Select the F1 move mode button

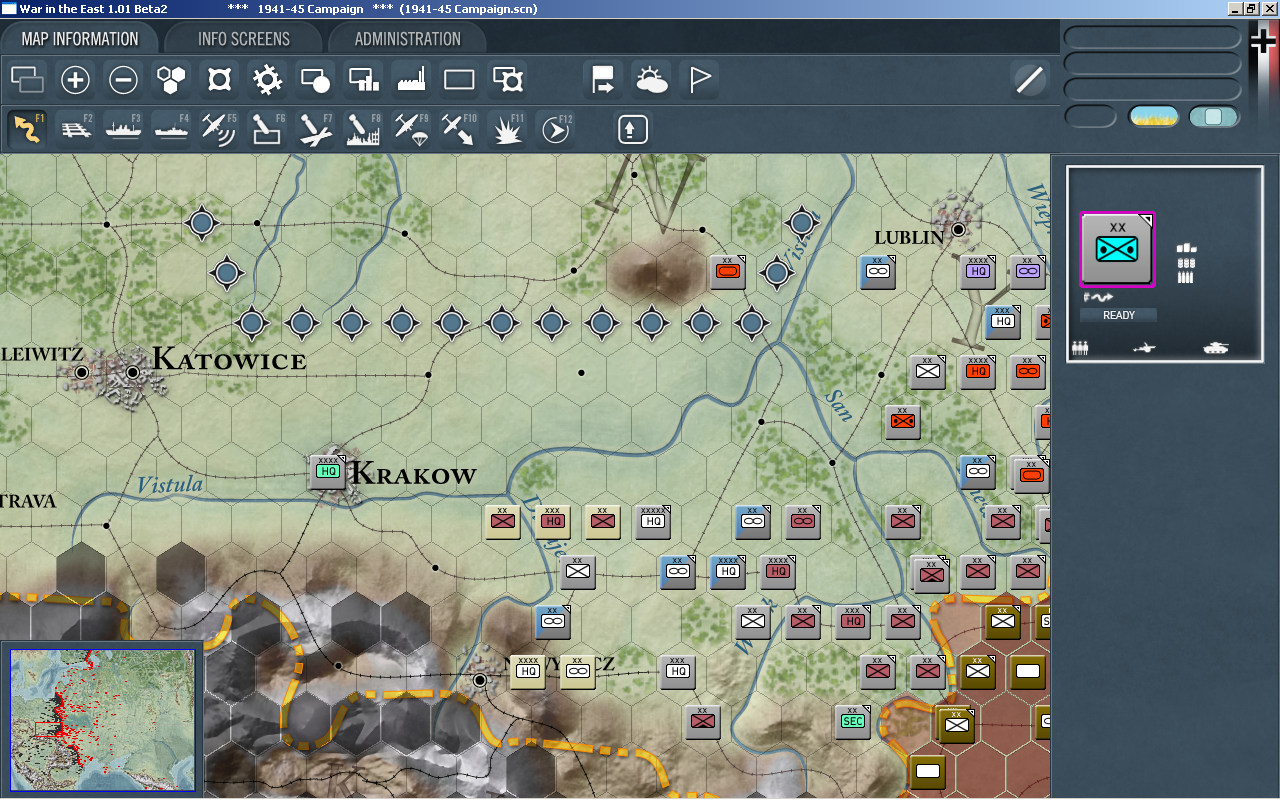pyautogui.click(x=28, y=129)
